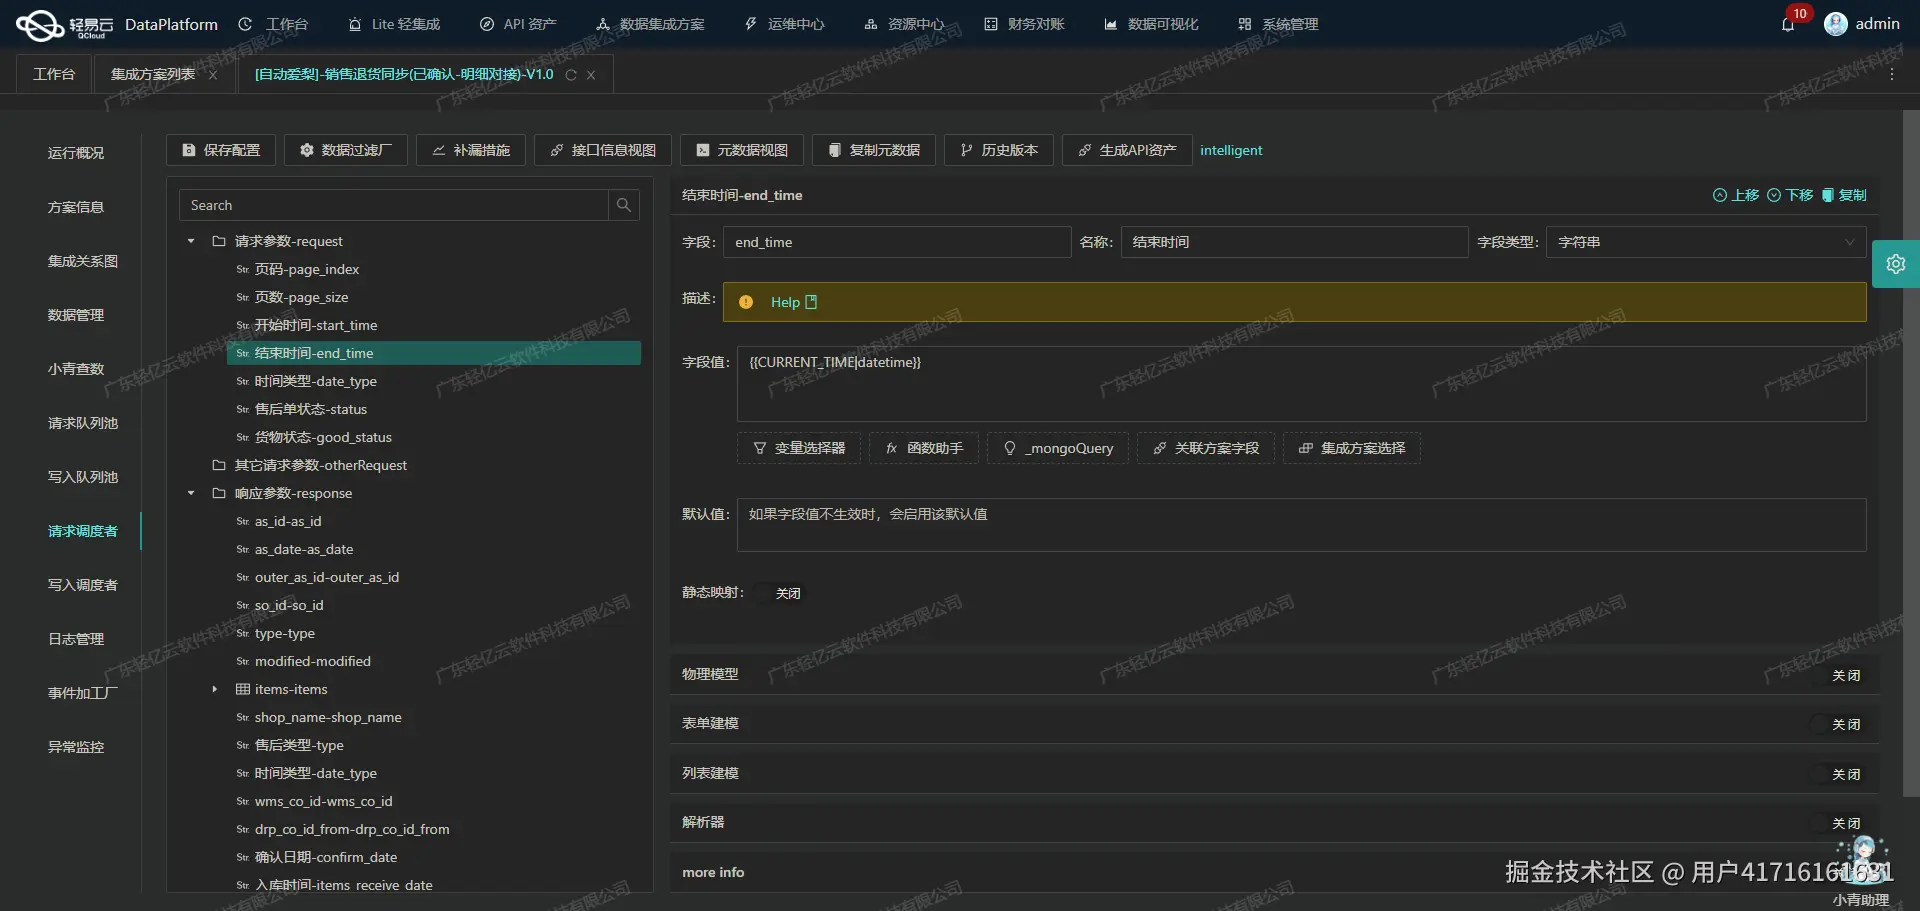Toggle the 解析器 switch
1920x911 pixels.
[x=1838, y=823]
